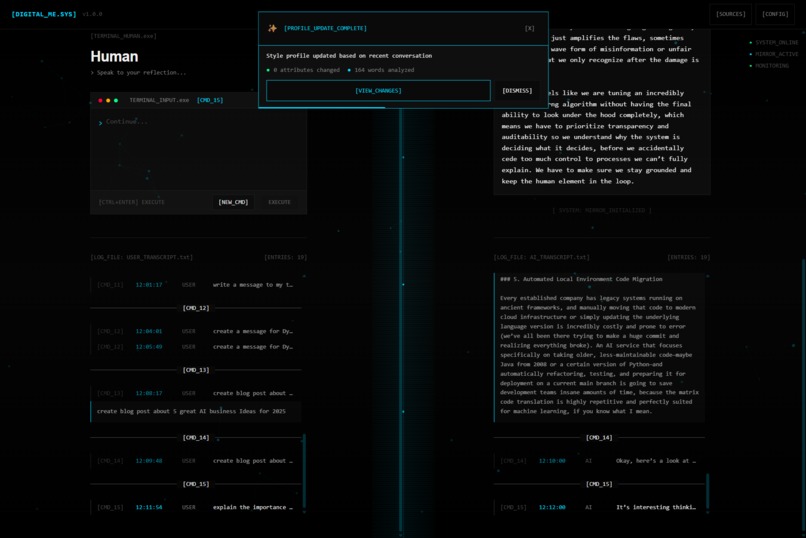Open the [SOURCES] panel
The image size is (806, 538).
(730, 14)
